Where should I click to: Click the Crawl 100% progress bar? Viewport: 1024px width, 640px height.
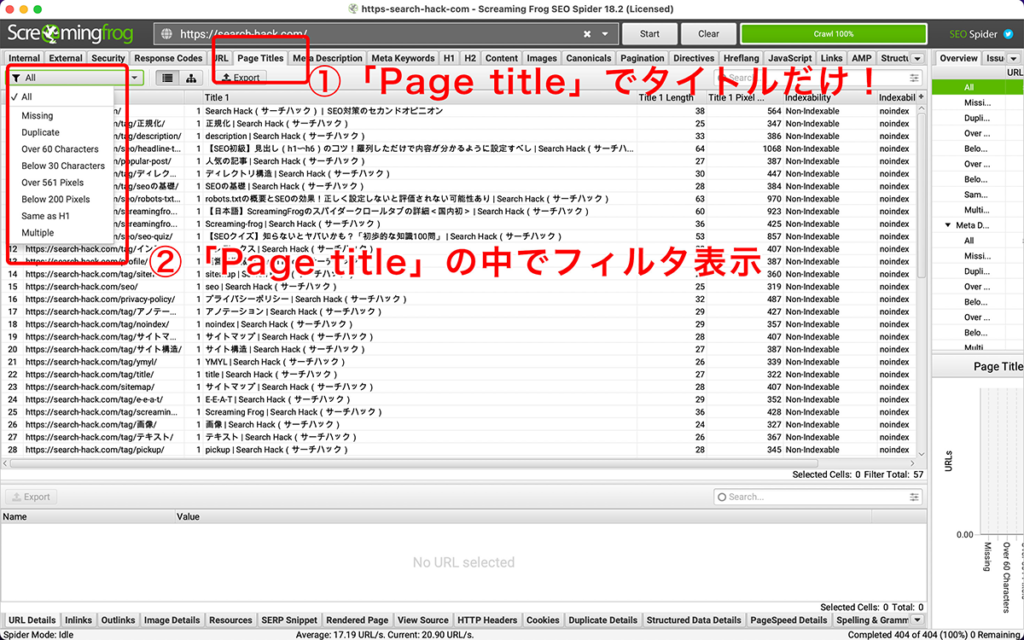pyautogui.click(x=833, y=34)
